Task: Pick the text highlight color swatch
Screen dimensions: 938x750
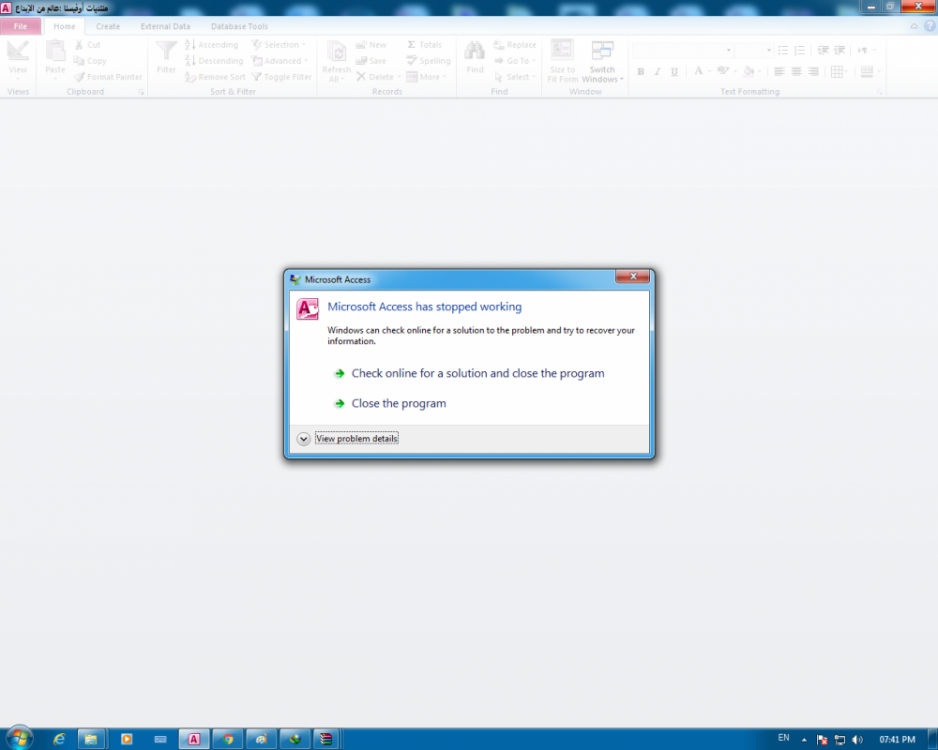Action: (723, 72)
